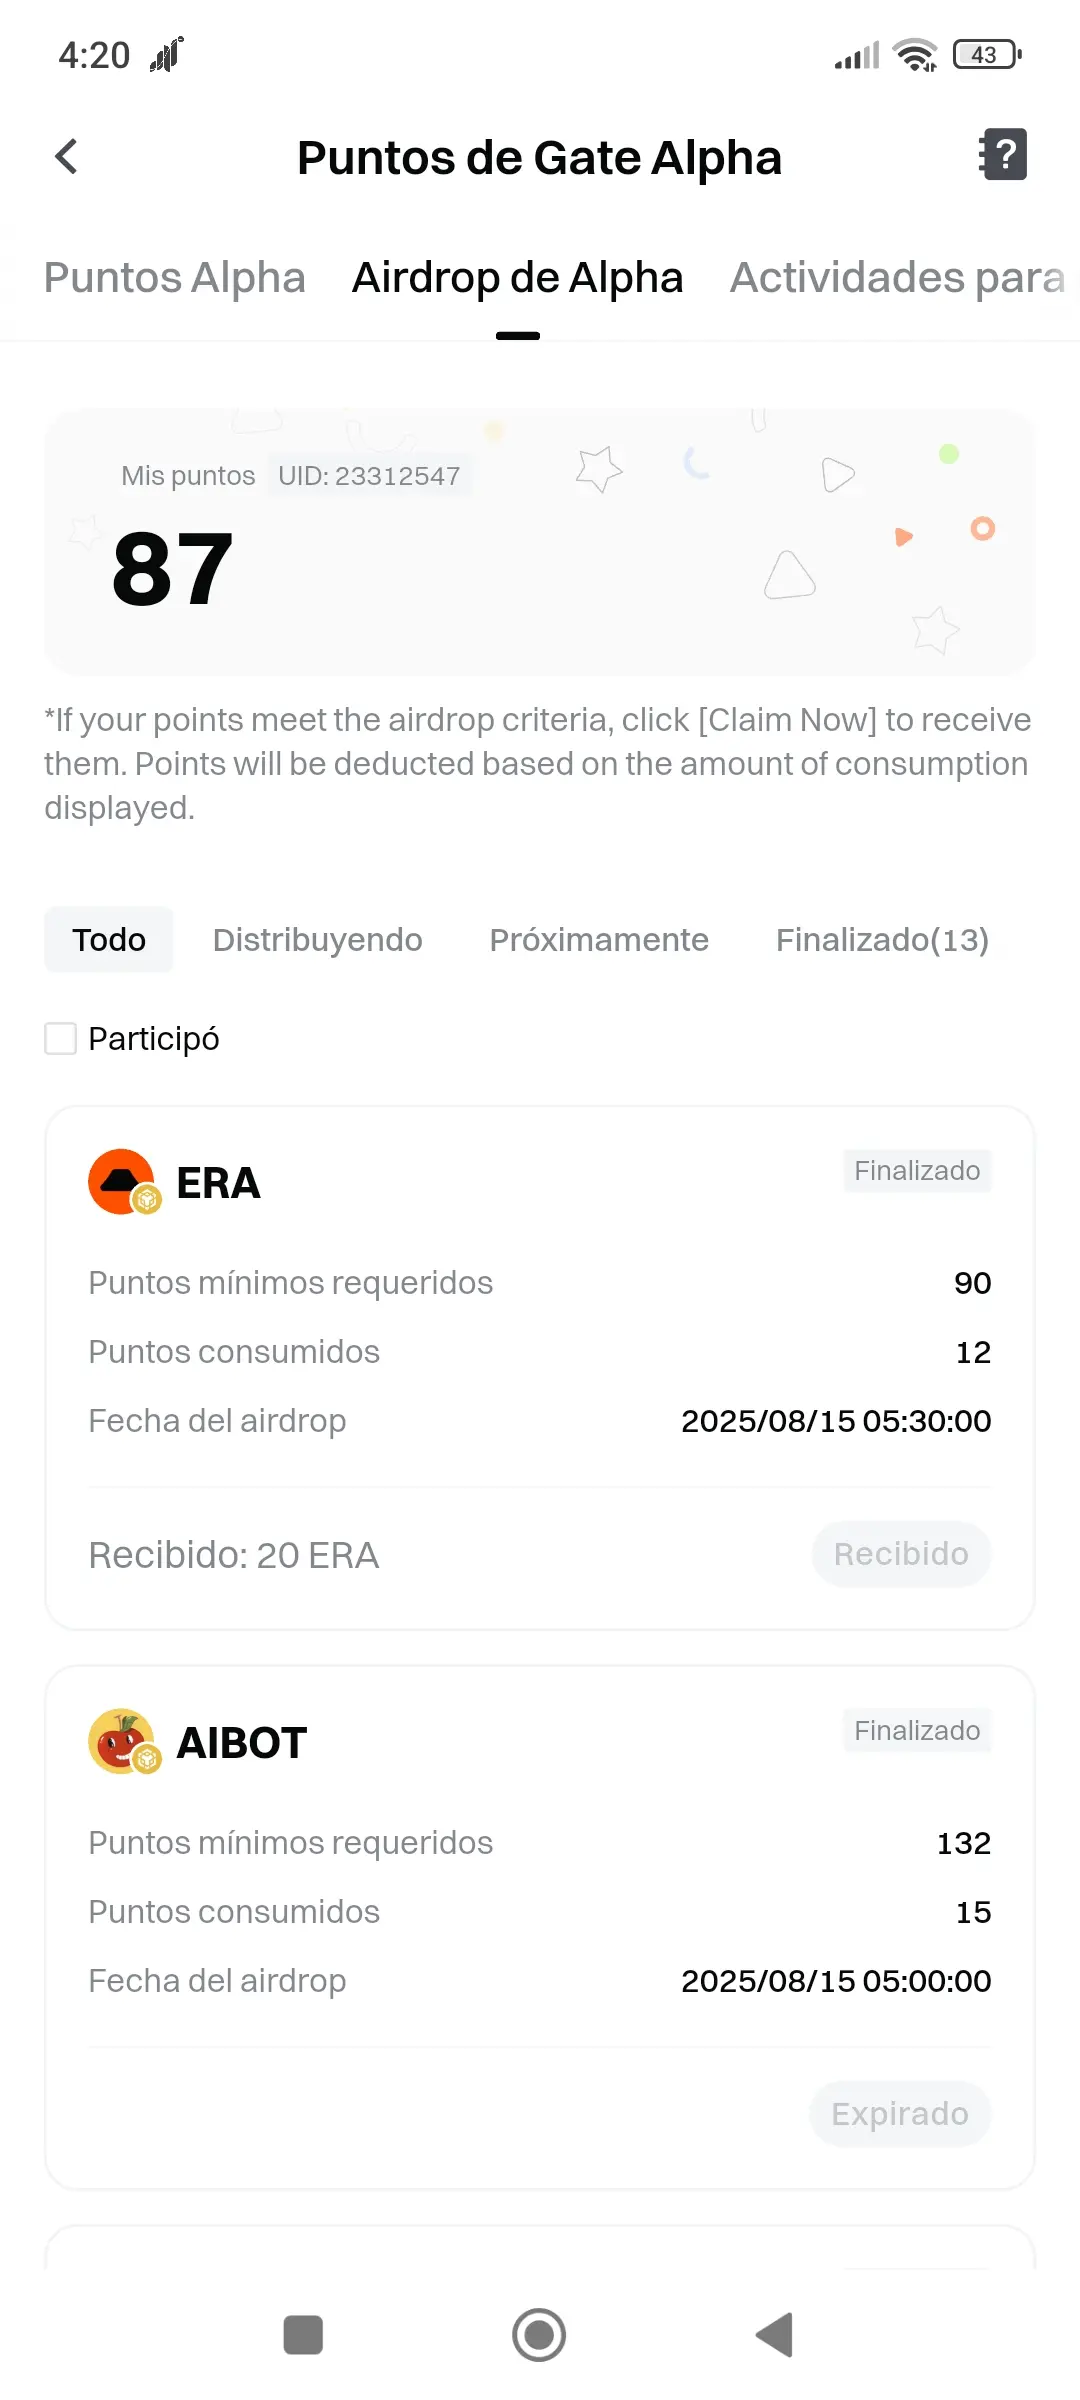
Task: Tap the Android recent apps square
Action: click(x=303, y=2335)
